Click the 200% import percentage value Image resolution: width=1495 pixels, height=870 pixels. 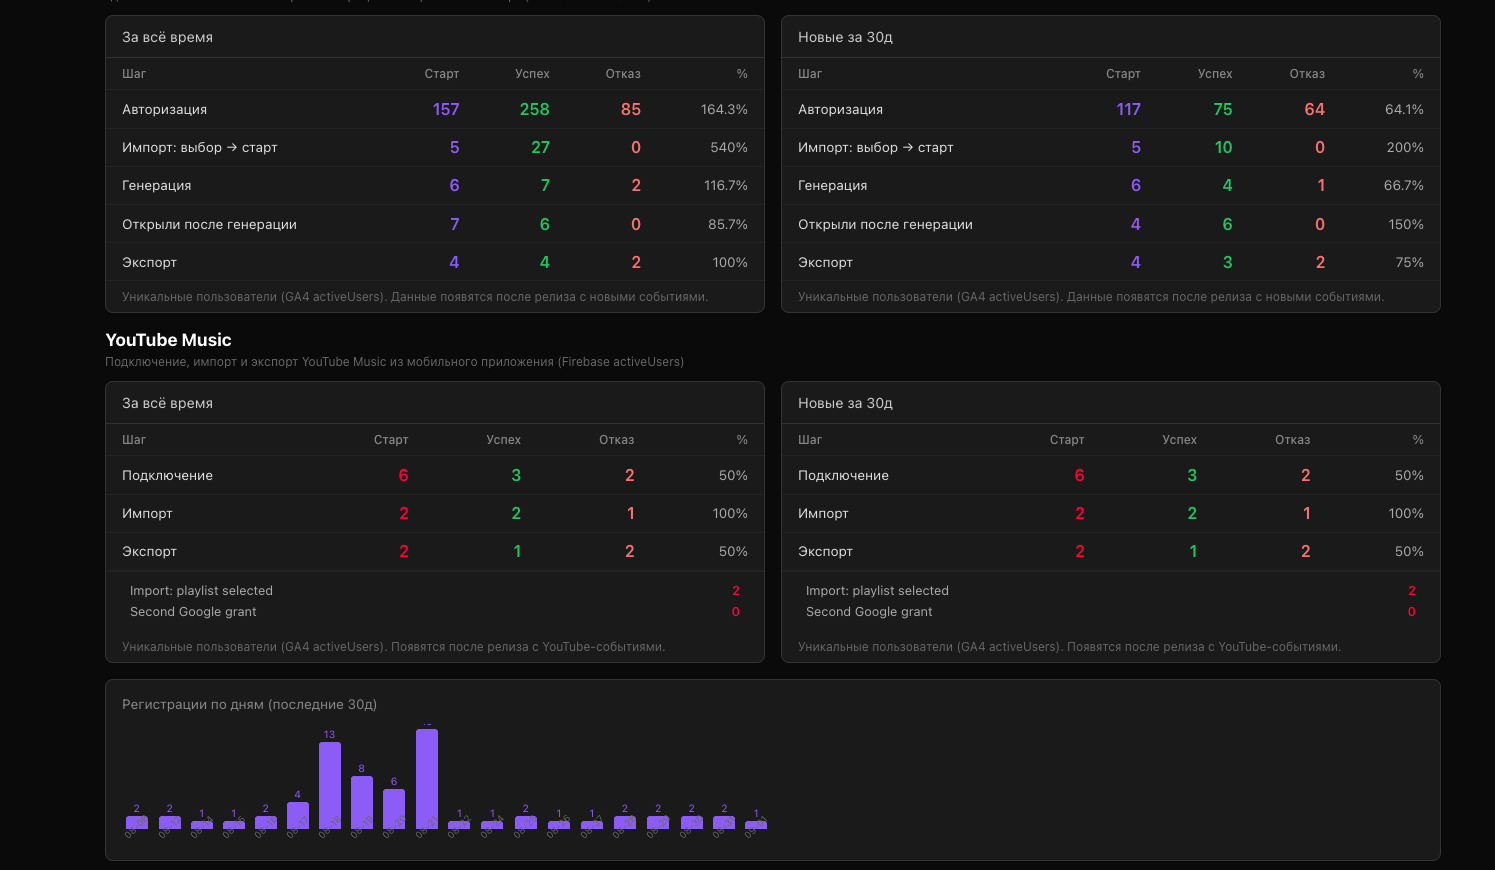(1405, 147)
